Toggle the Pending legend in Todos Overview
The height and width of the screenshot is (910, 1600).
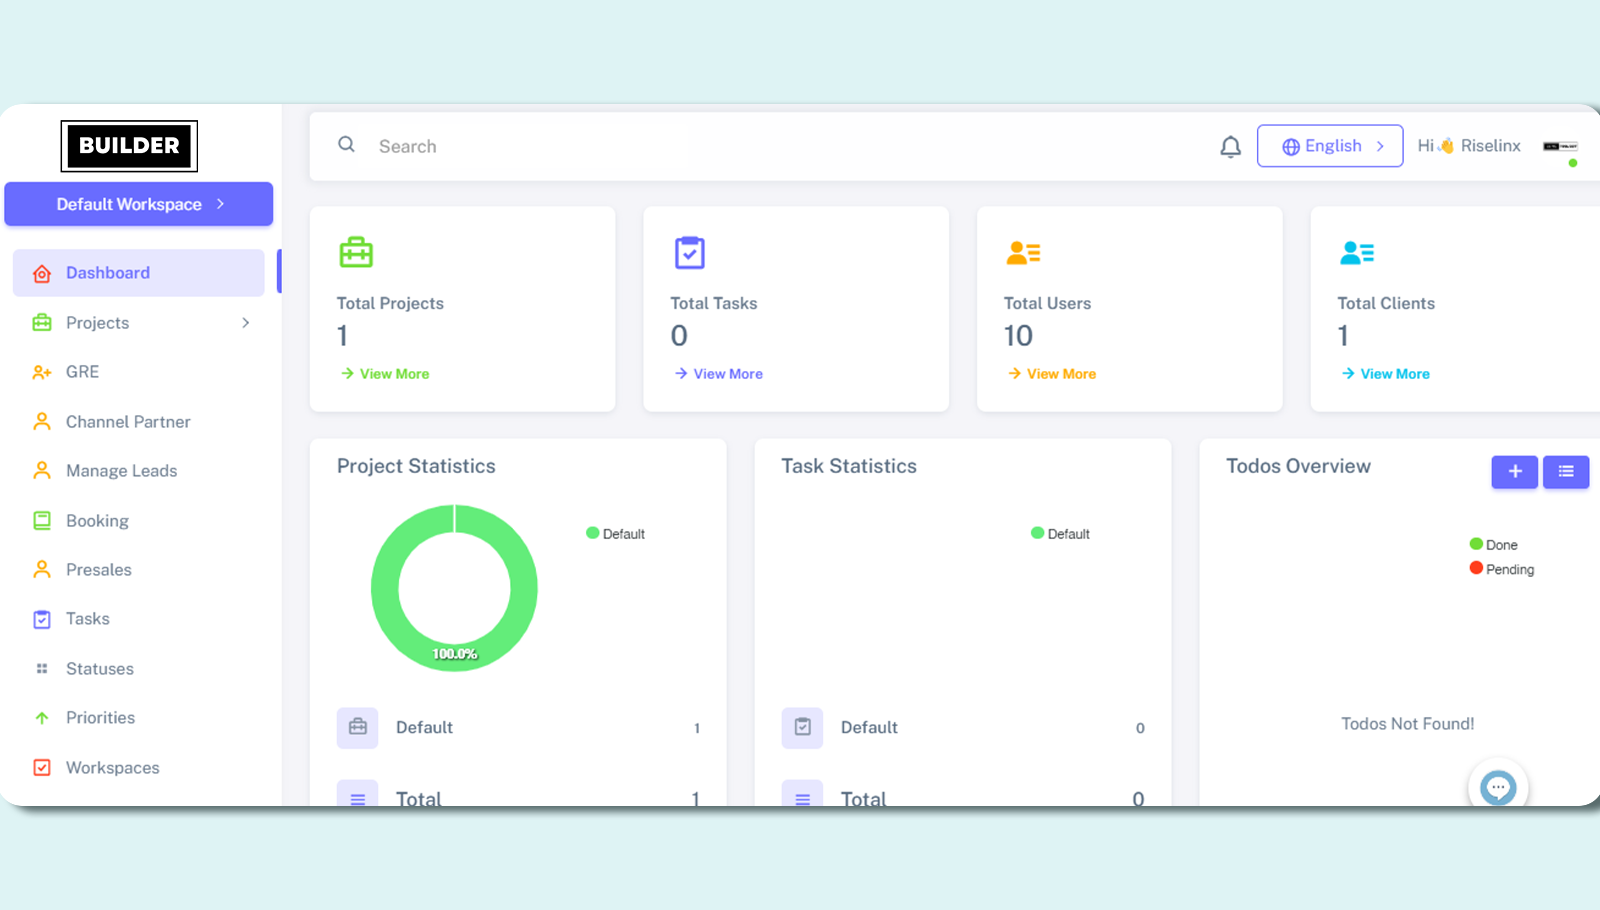[1501, 569]
